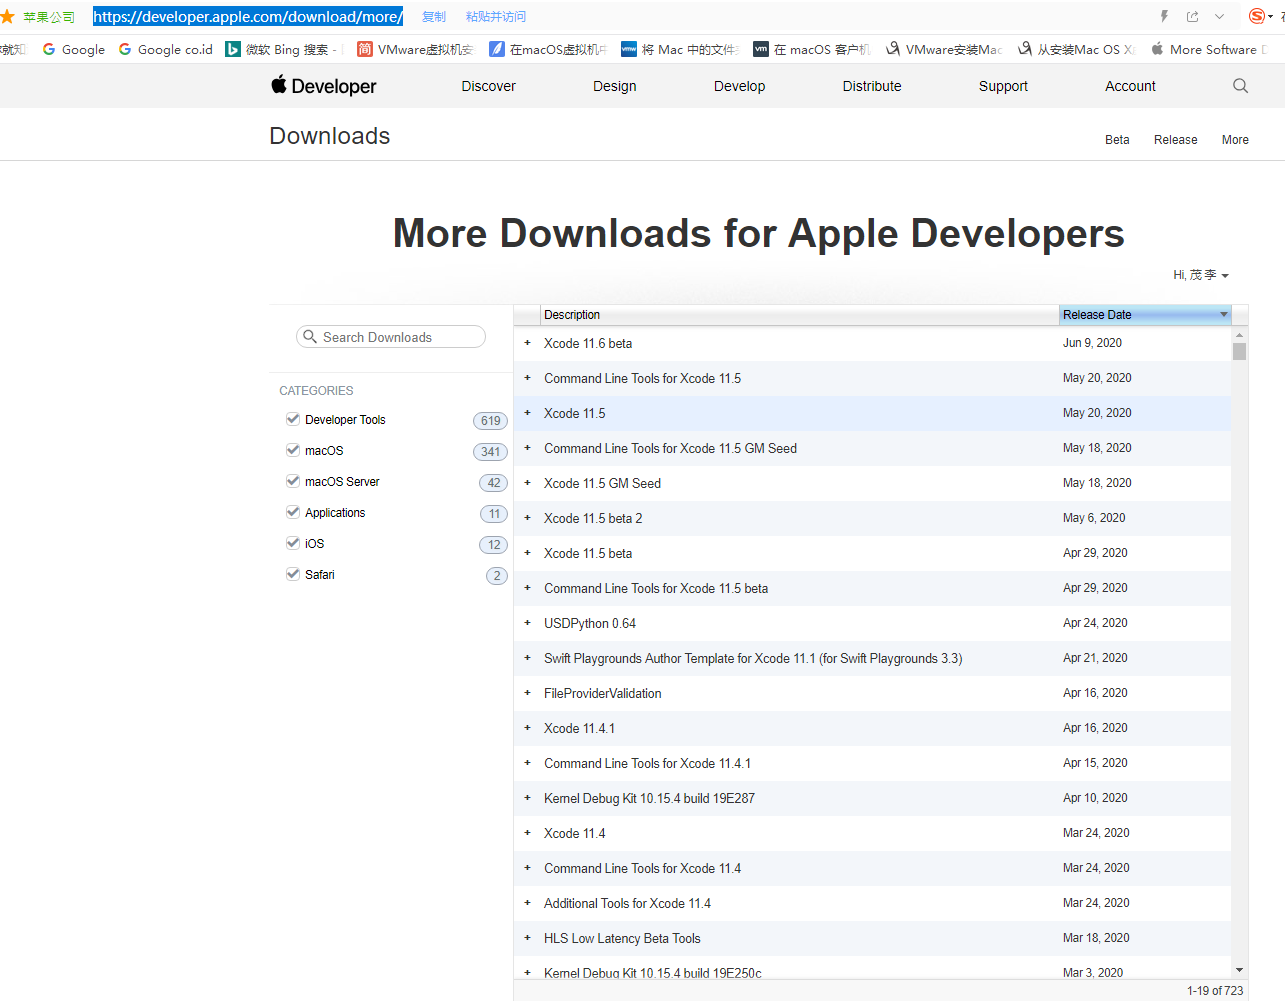This screenshot has width=1285, height=1001.
Task: Switch to the Release downloads tab
Action: pyautogui.click(x=1176, y=140)
